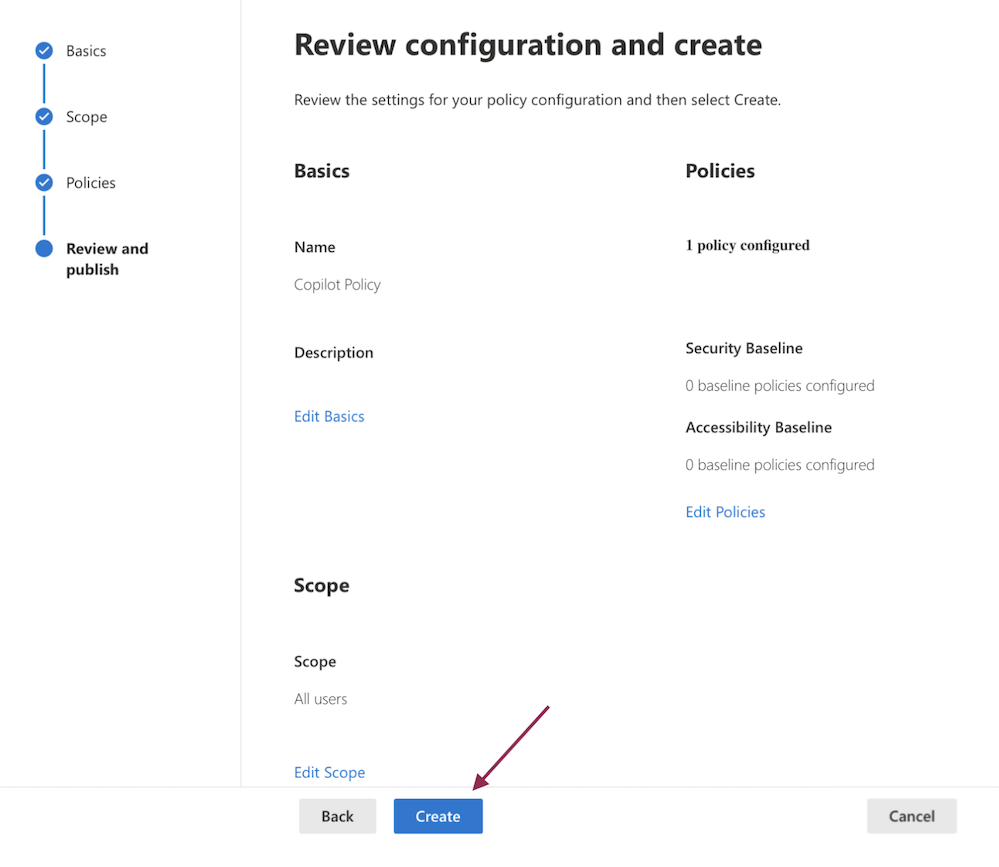Click the Accessibility Baseline label
This screenshot has height=867, width=999.
[x=759, y=427]
